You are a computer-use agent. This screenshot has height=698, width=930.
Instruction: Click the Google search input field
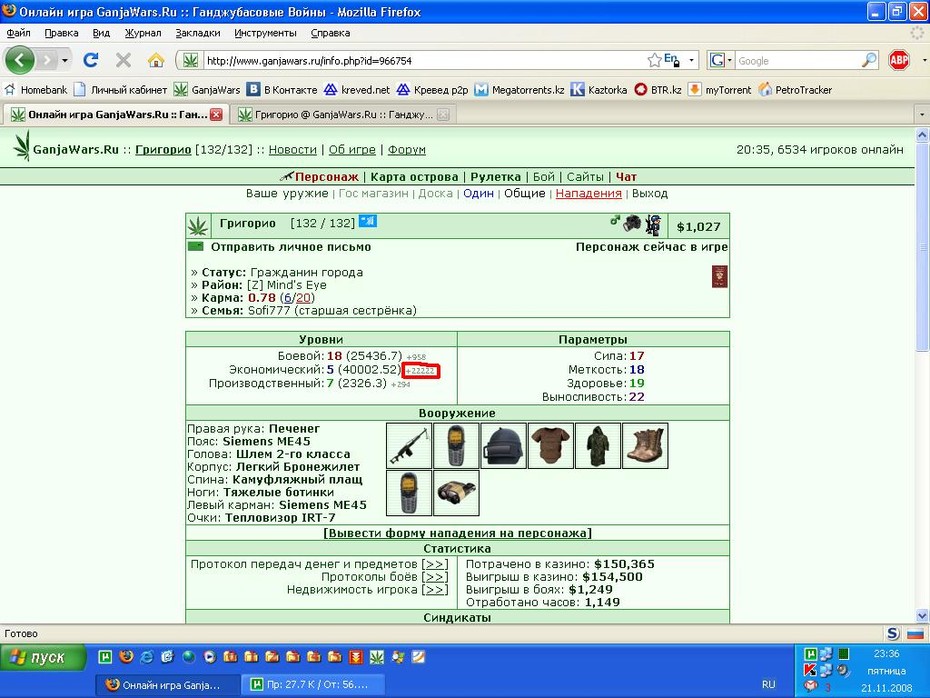(x=797, y=60)
